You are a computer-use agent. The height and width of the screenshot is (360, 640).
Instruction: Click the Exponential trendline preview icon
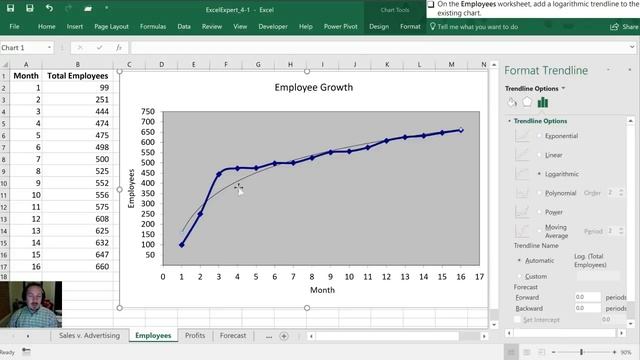click(522, 136)
